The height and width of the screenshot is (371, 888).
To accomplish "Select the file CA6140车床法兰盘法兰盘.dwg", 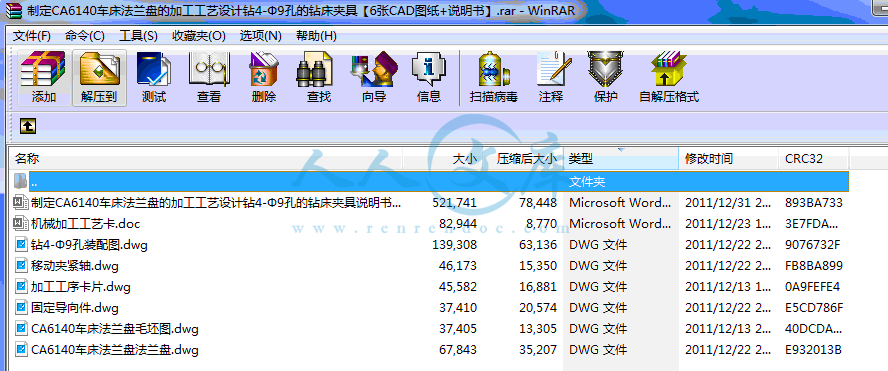I will point(115,349).
